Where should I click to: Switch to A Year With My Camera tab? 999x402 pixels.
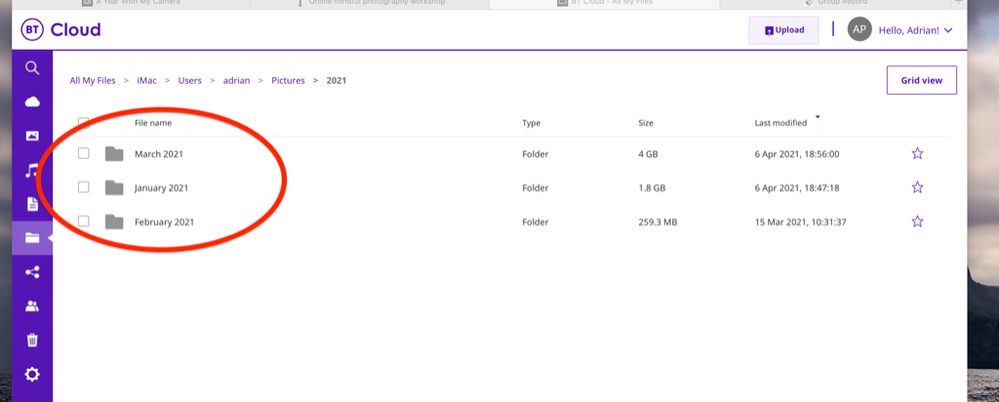(x=131, y=3)
